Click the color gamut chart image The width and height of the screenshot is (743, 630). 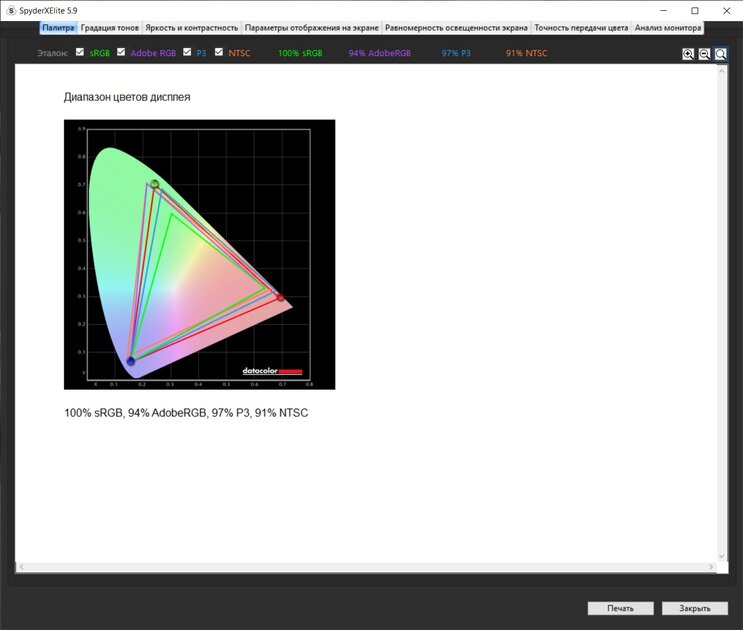pos(199,255)
